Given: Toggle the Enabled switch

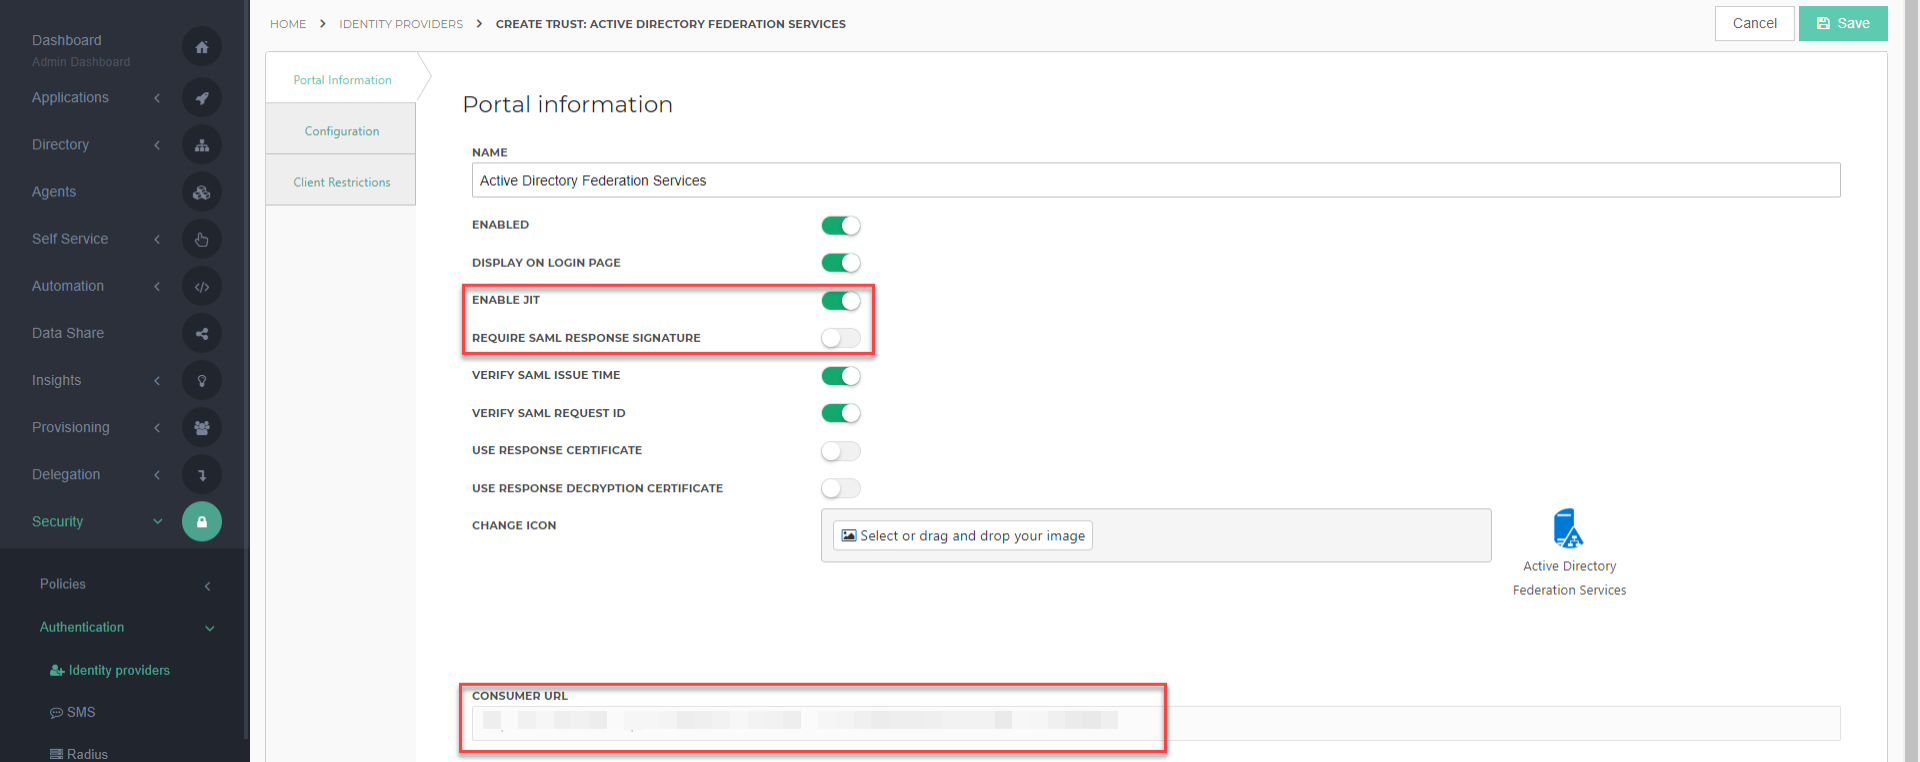Looking at the screenshot, I should tap(841, 225).
